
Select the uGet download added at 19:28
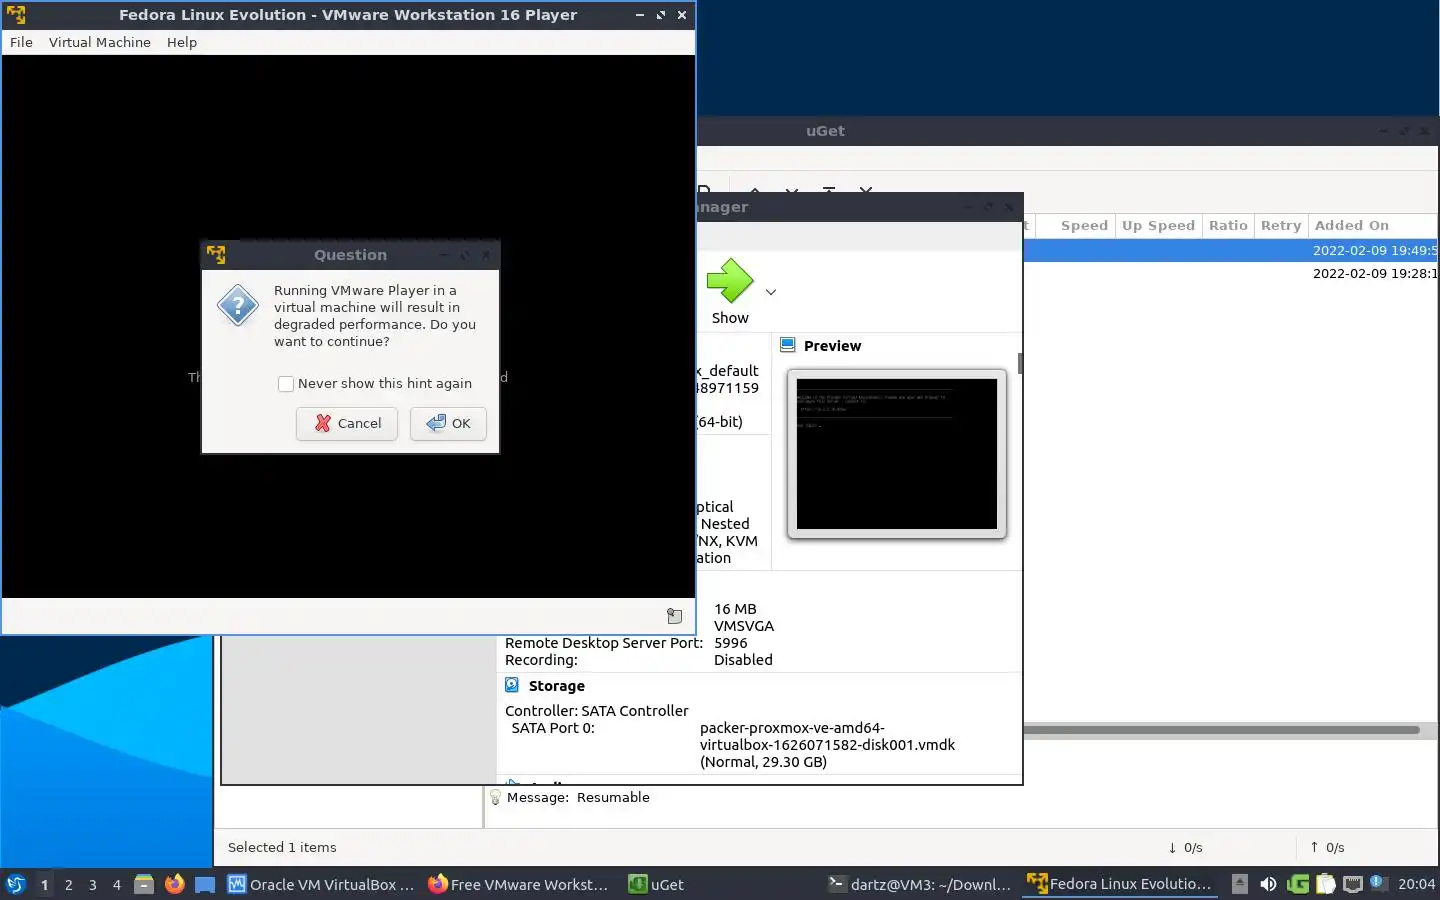[x=1231, y=274]
